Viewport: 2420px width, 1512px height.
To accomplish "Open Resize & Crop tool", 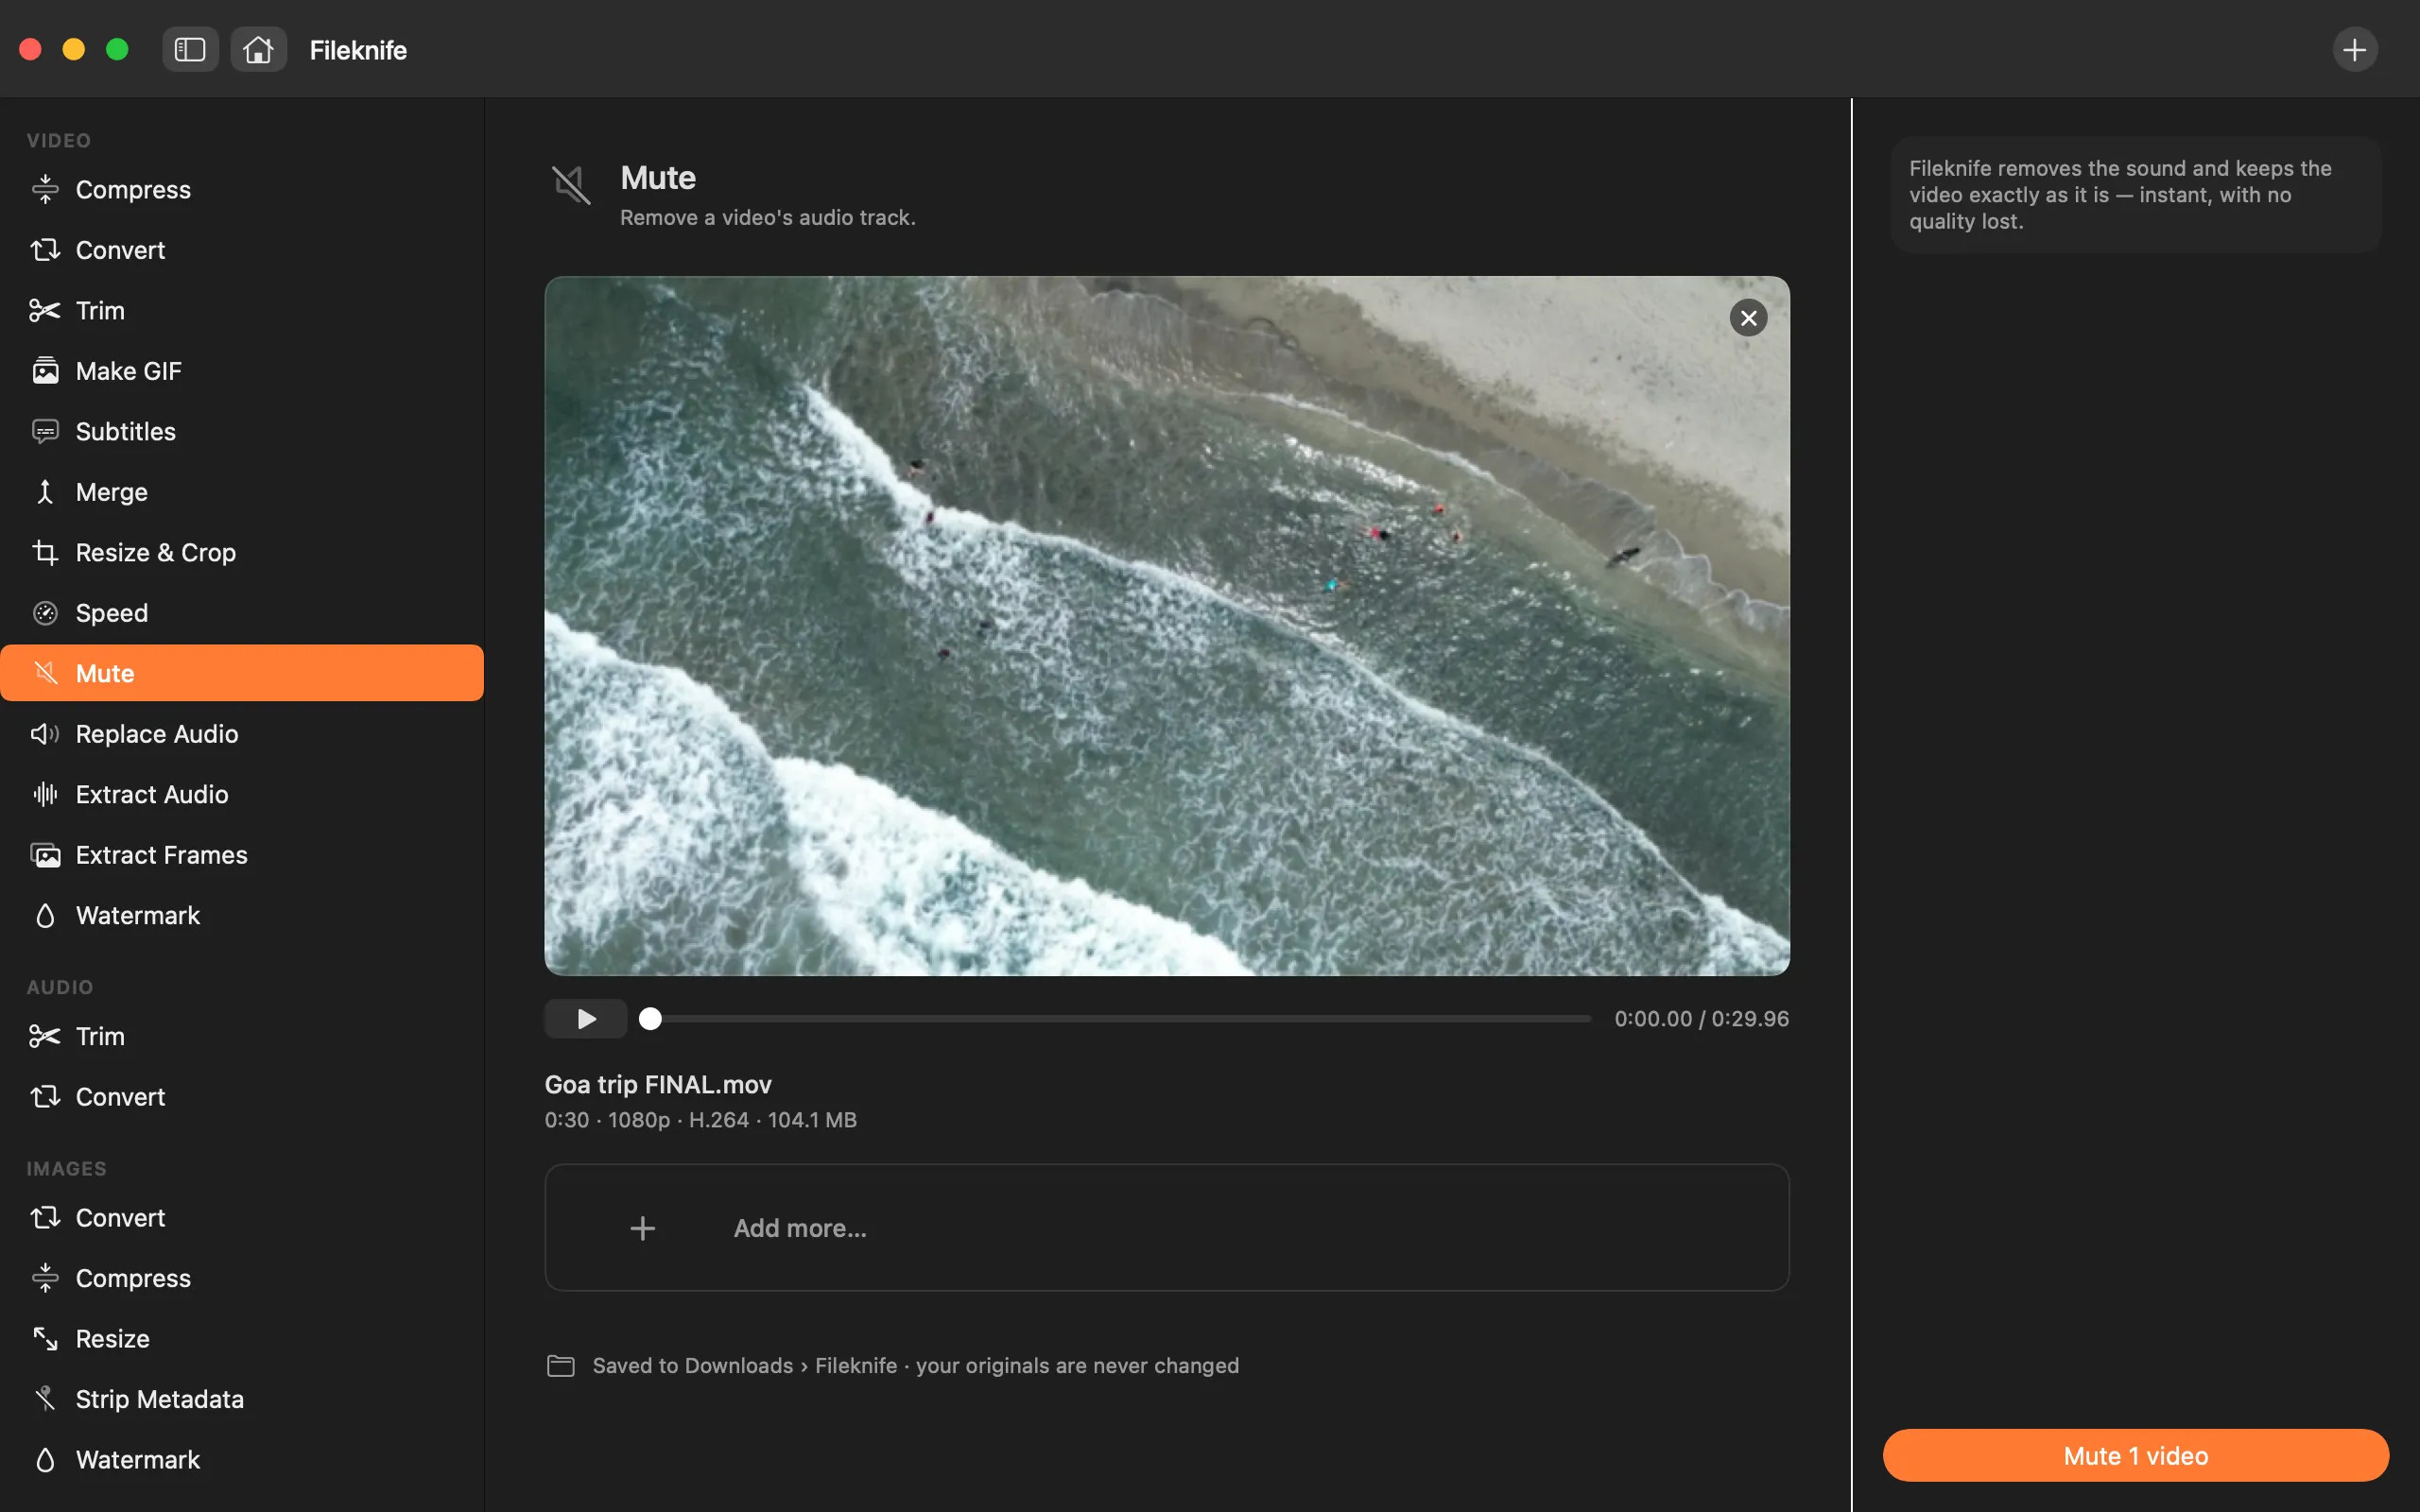I will coord(242,552).
